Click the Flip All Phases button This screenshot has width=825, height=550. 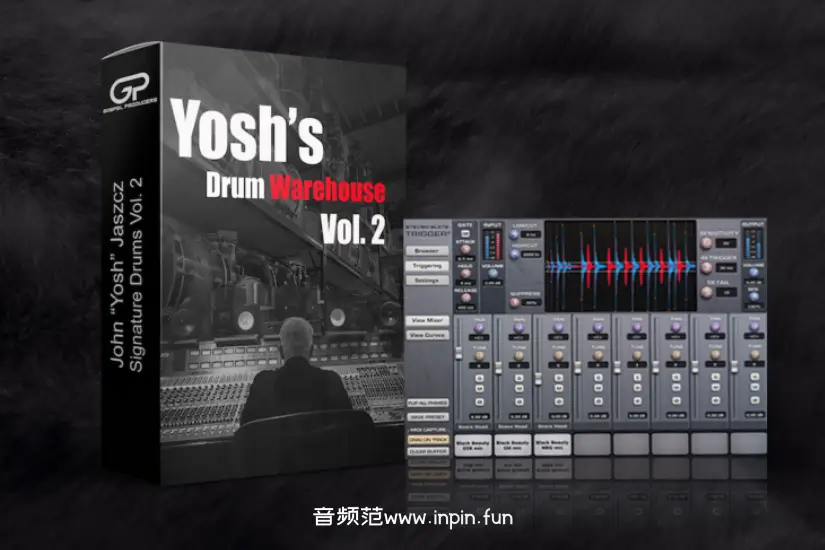(x=428, y=403)
